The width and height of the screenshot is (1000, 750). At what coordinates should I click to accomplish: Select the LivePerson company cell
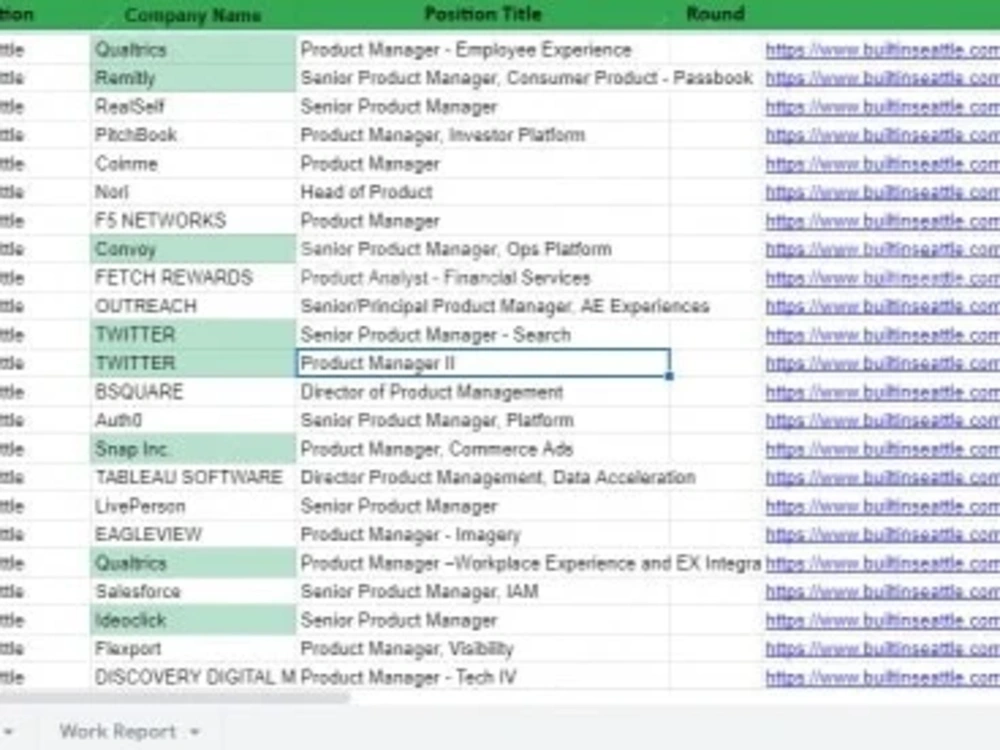point(193,506)
